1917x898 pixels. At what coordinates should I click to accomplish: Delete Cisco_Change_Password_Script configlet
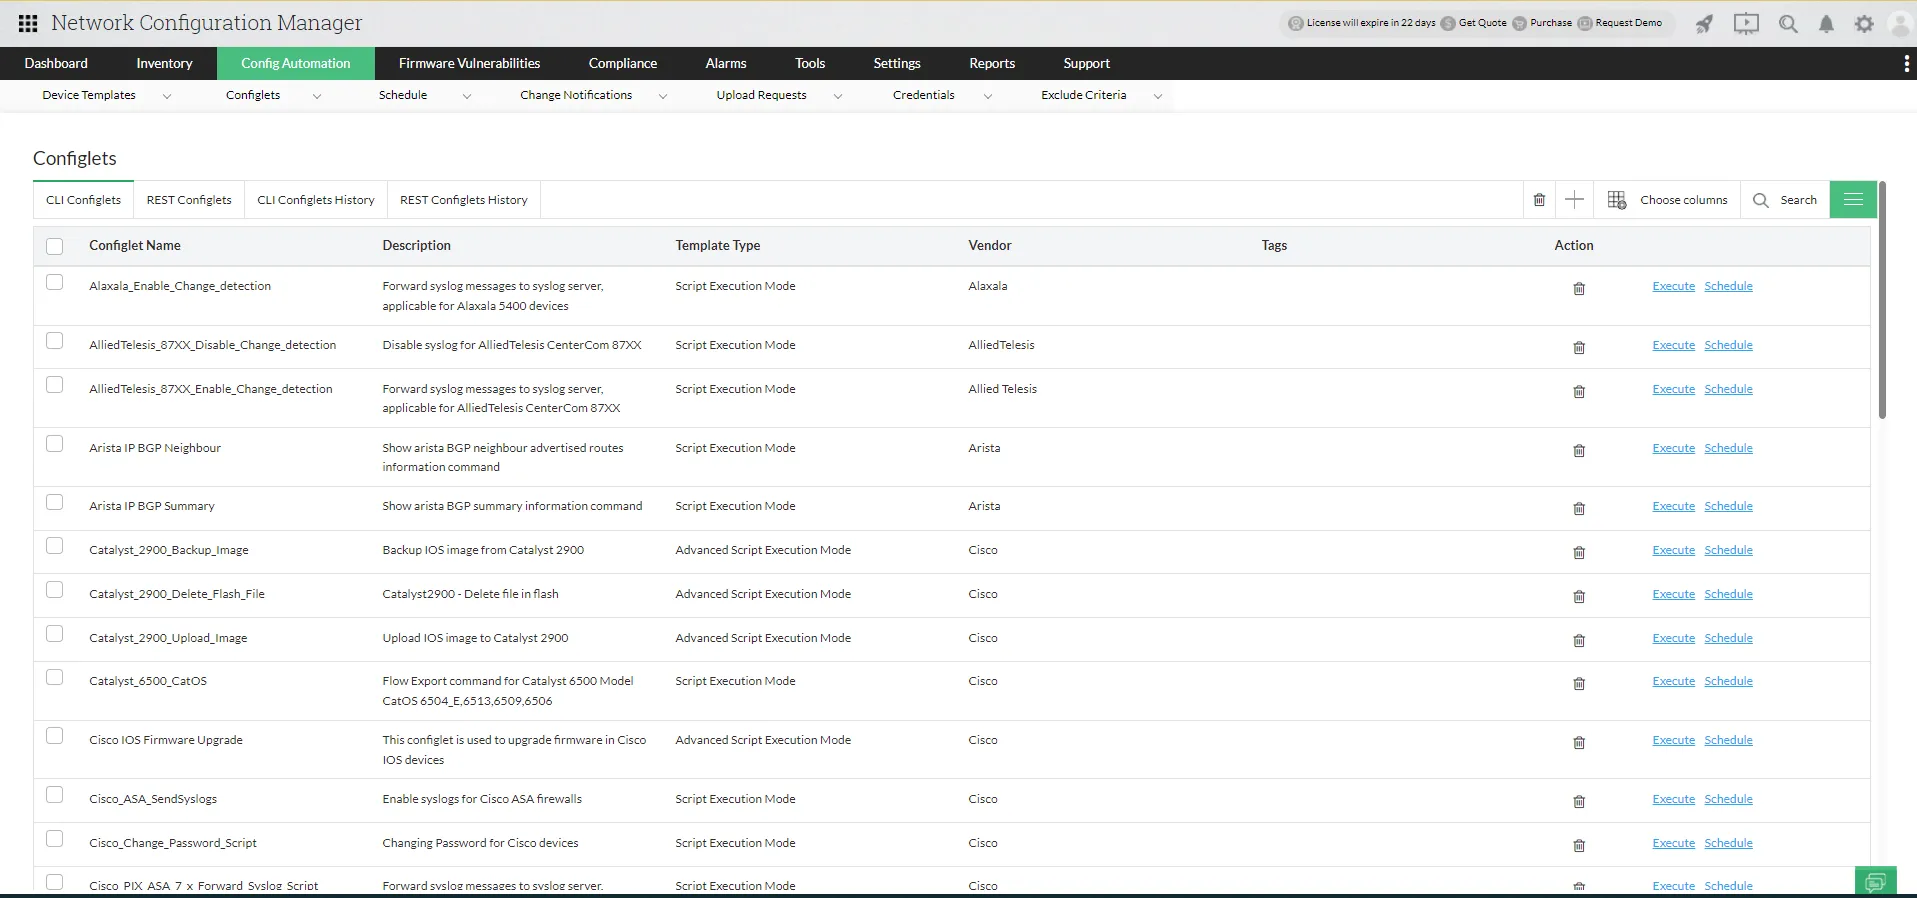(1579, 846)
